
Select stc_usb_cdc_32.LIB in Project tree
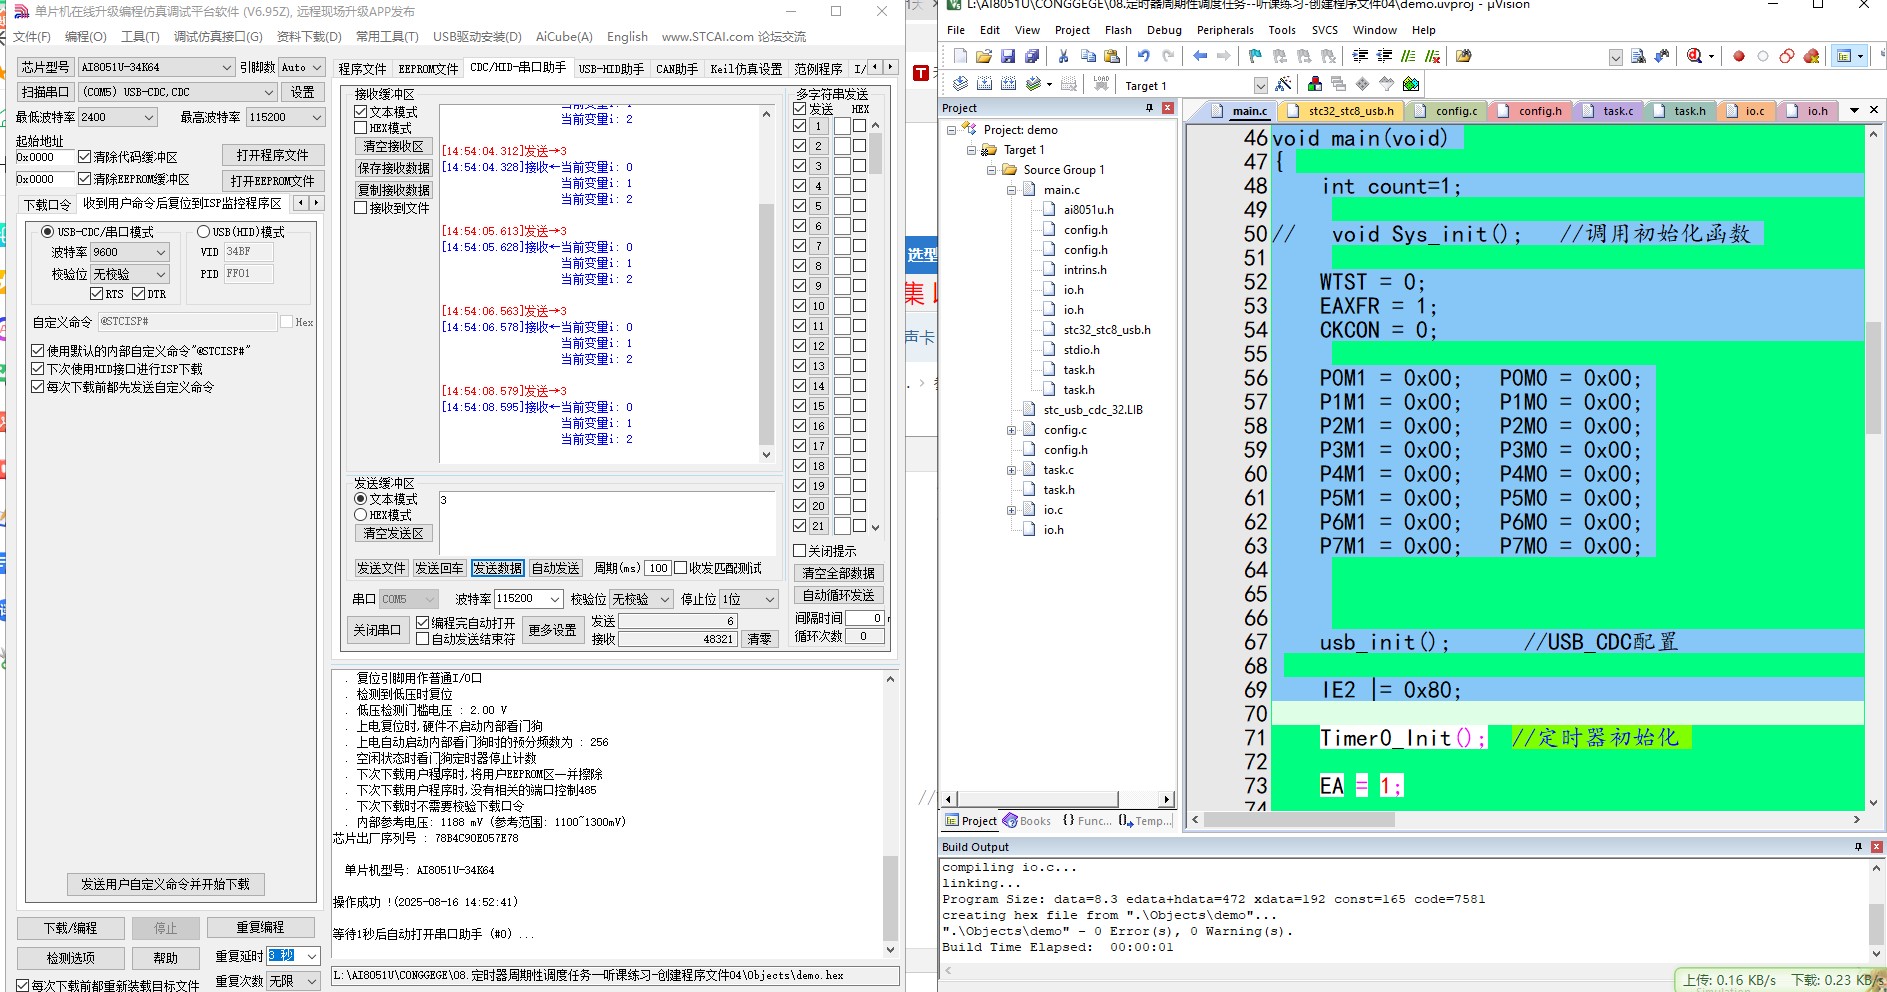[1092, 410]
